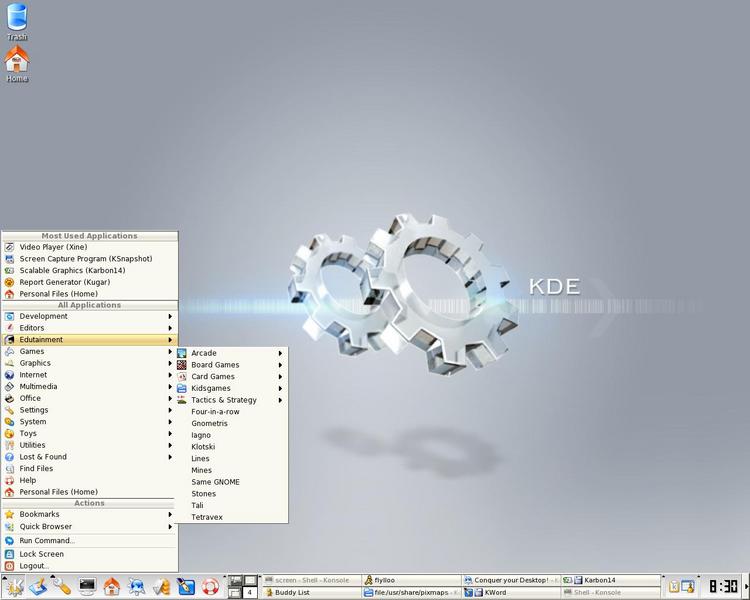Viewport: 750px width, 600px height.
Task: Open Personal Files (Home) under Most Used
Action: point(89,294)
